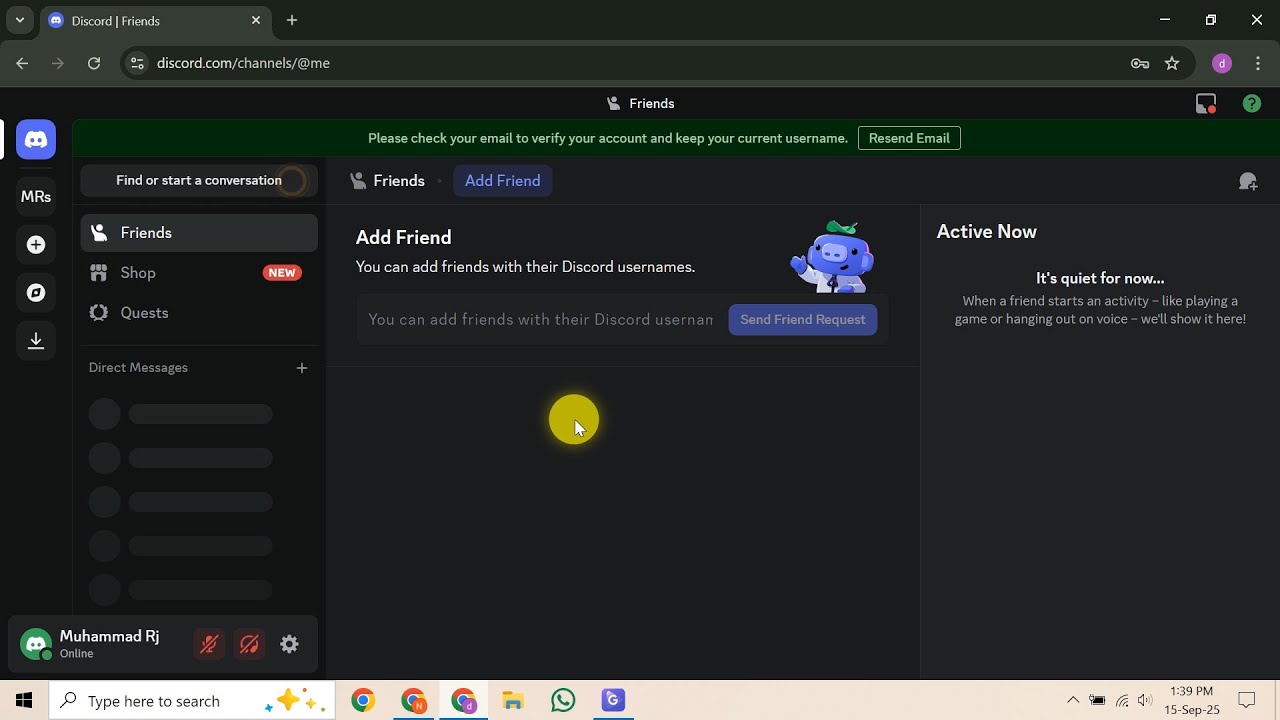This screenshot has width=1280, height=720.
Task: Open taskbar clock showing 1:39 PM
Action: [1192, 701]
